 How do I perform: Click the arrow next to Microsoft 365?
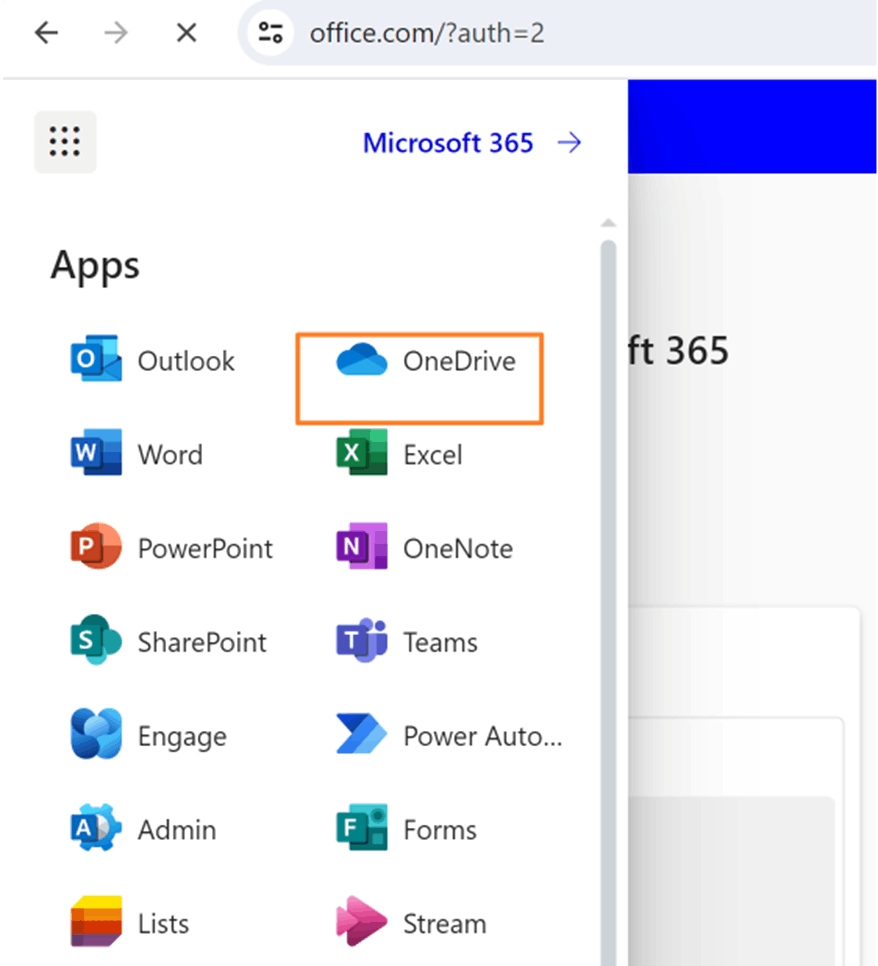point(569,143)
